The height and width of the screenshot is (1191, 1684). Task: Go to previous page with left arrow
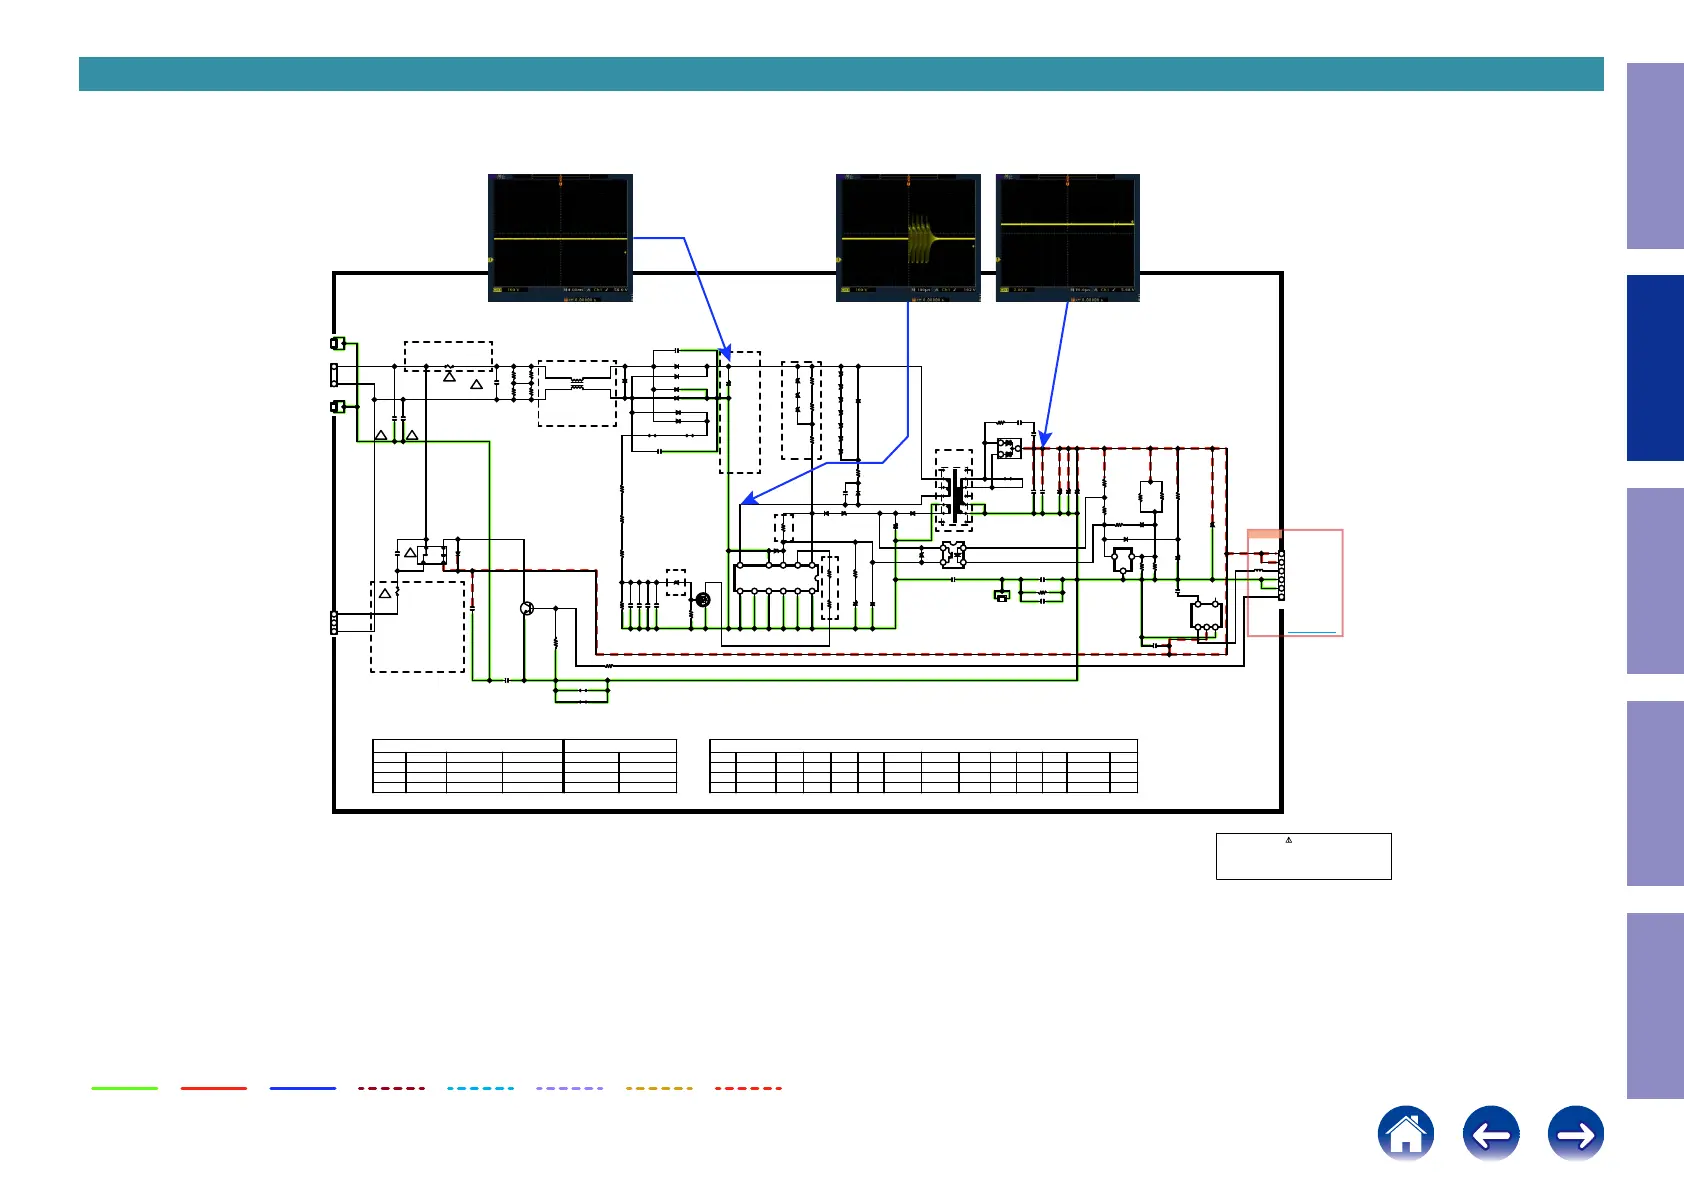pos(1491,1133)
